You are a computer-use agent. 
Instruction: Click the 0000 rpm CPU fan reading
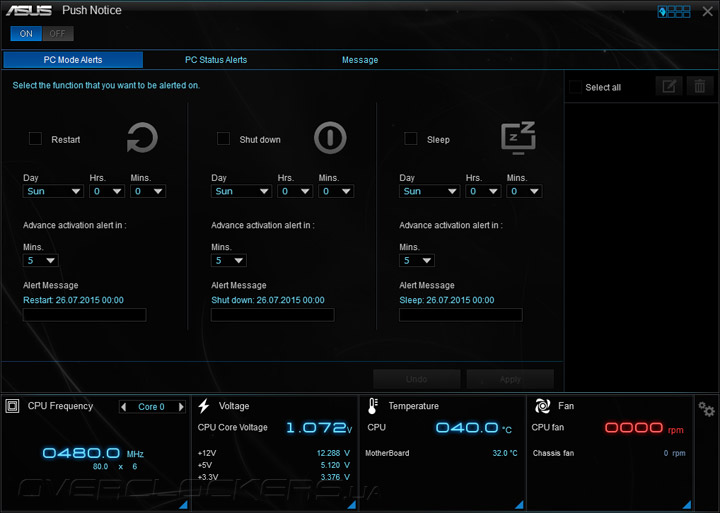(644, 428)
